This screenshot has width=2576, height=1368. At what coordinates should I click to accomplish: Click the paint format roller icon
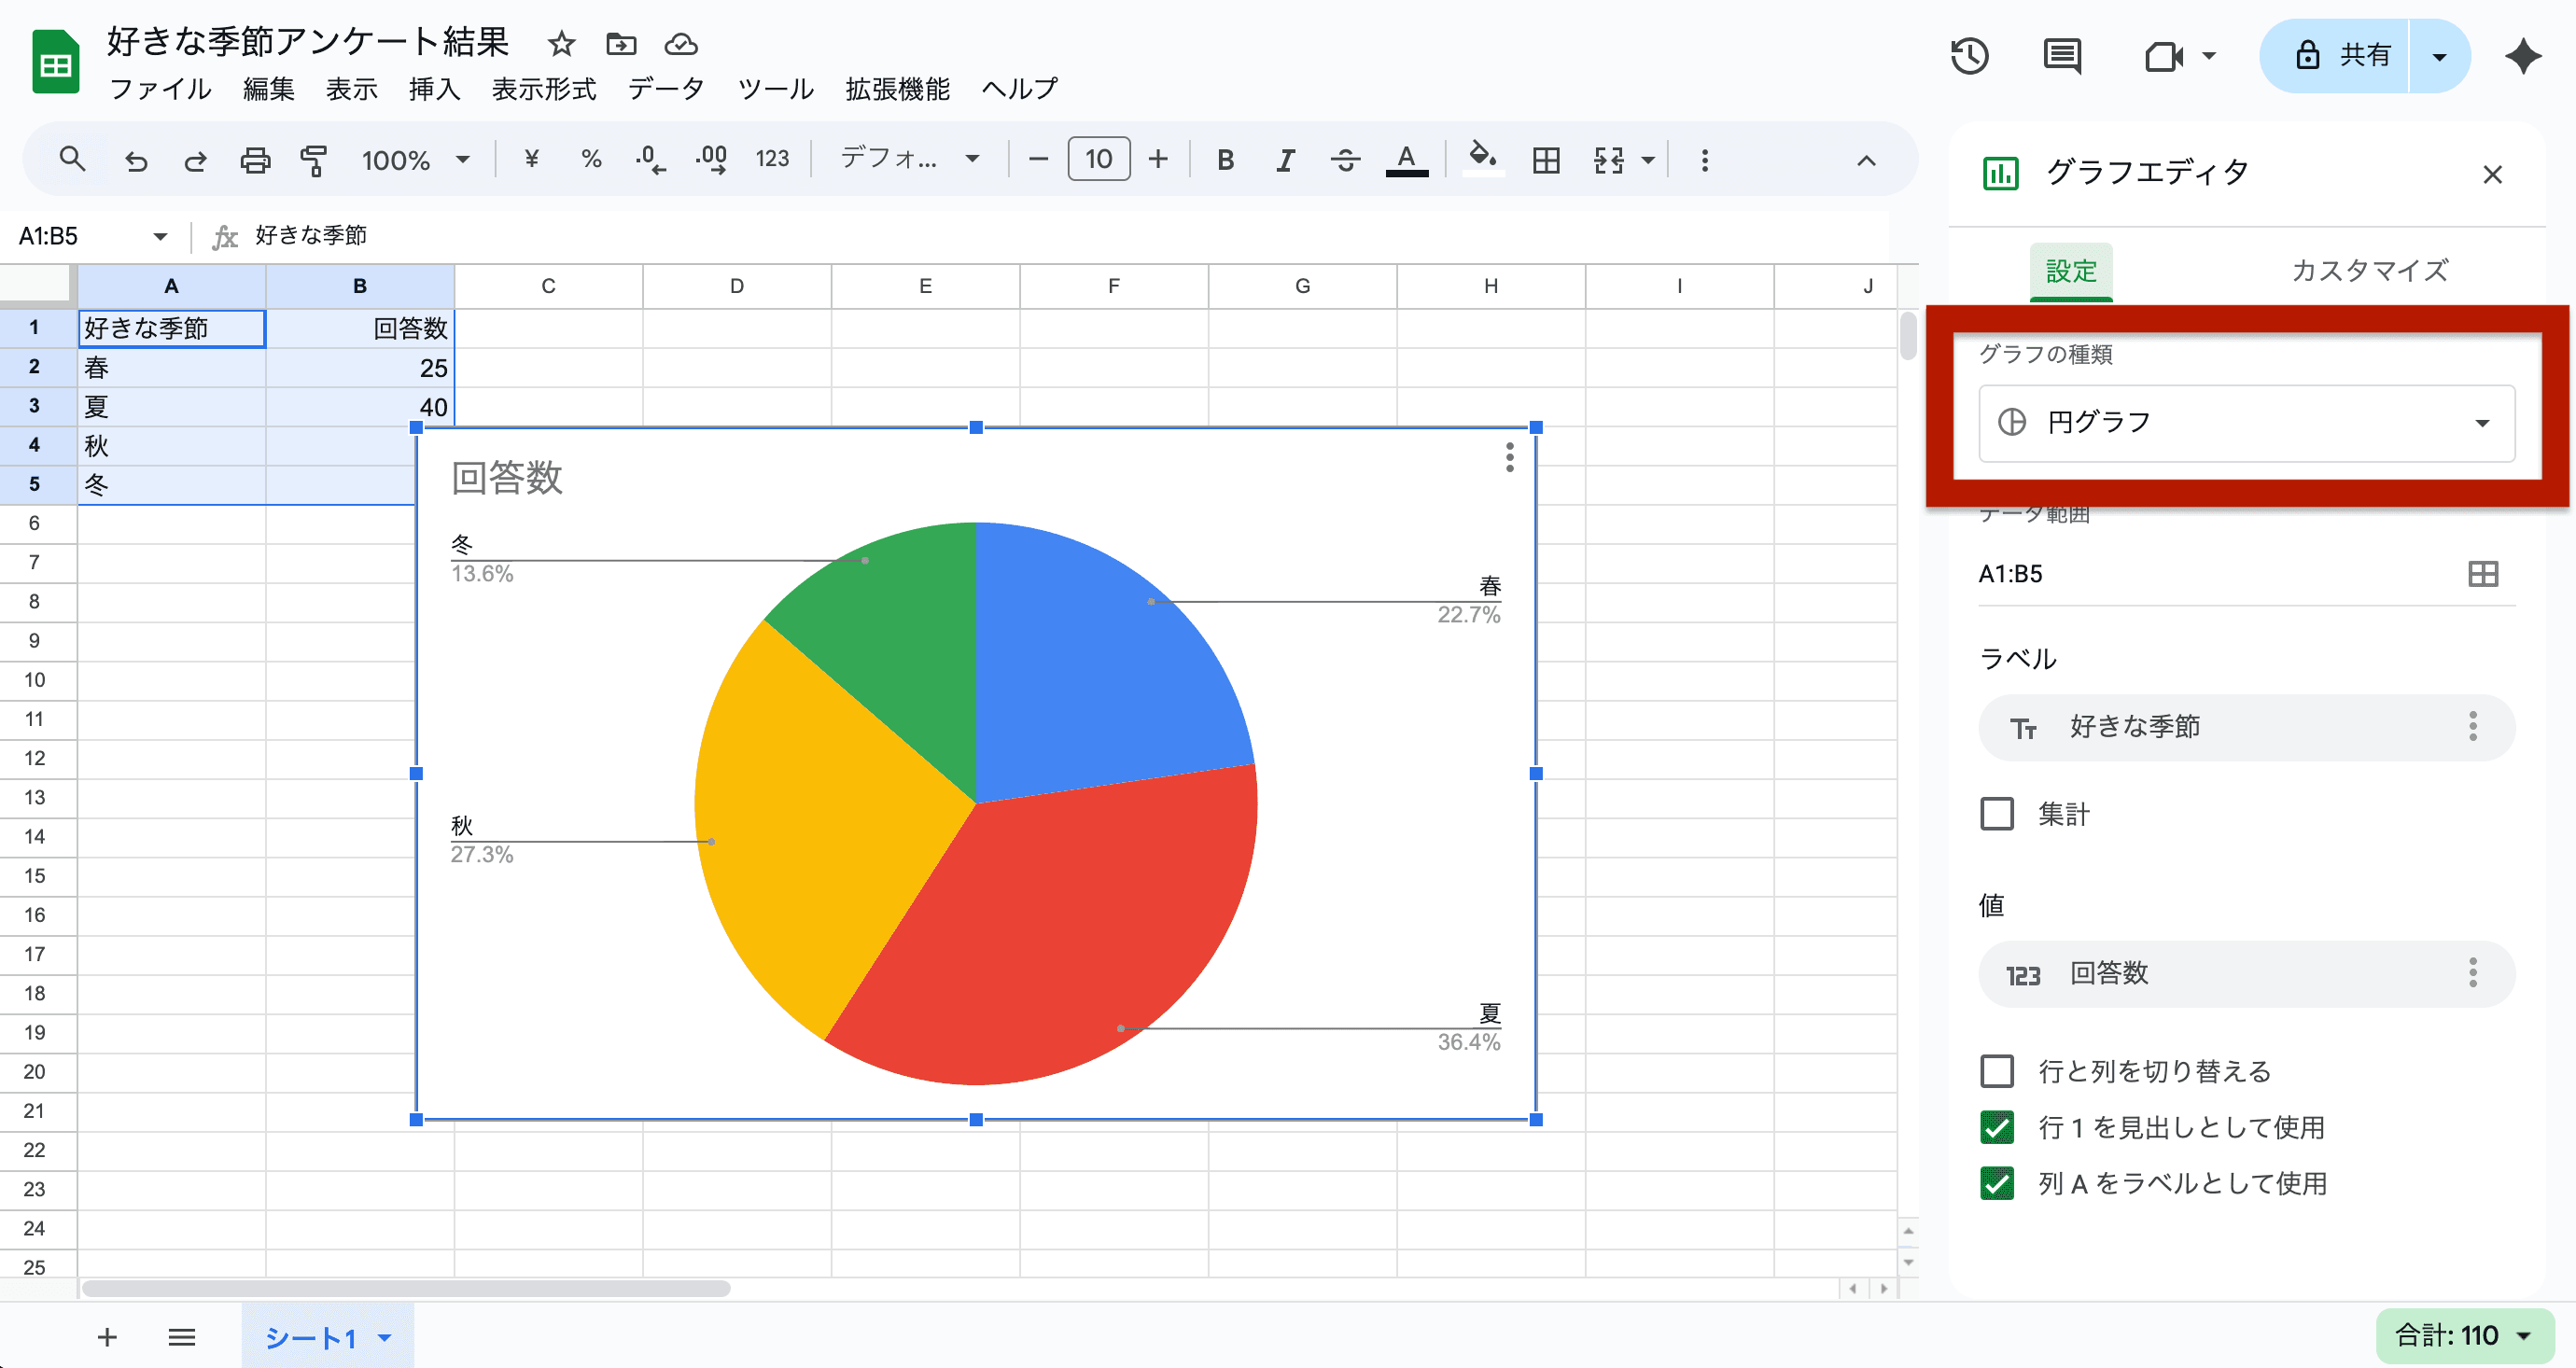point(314,160)
